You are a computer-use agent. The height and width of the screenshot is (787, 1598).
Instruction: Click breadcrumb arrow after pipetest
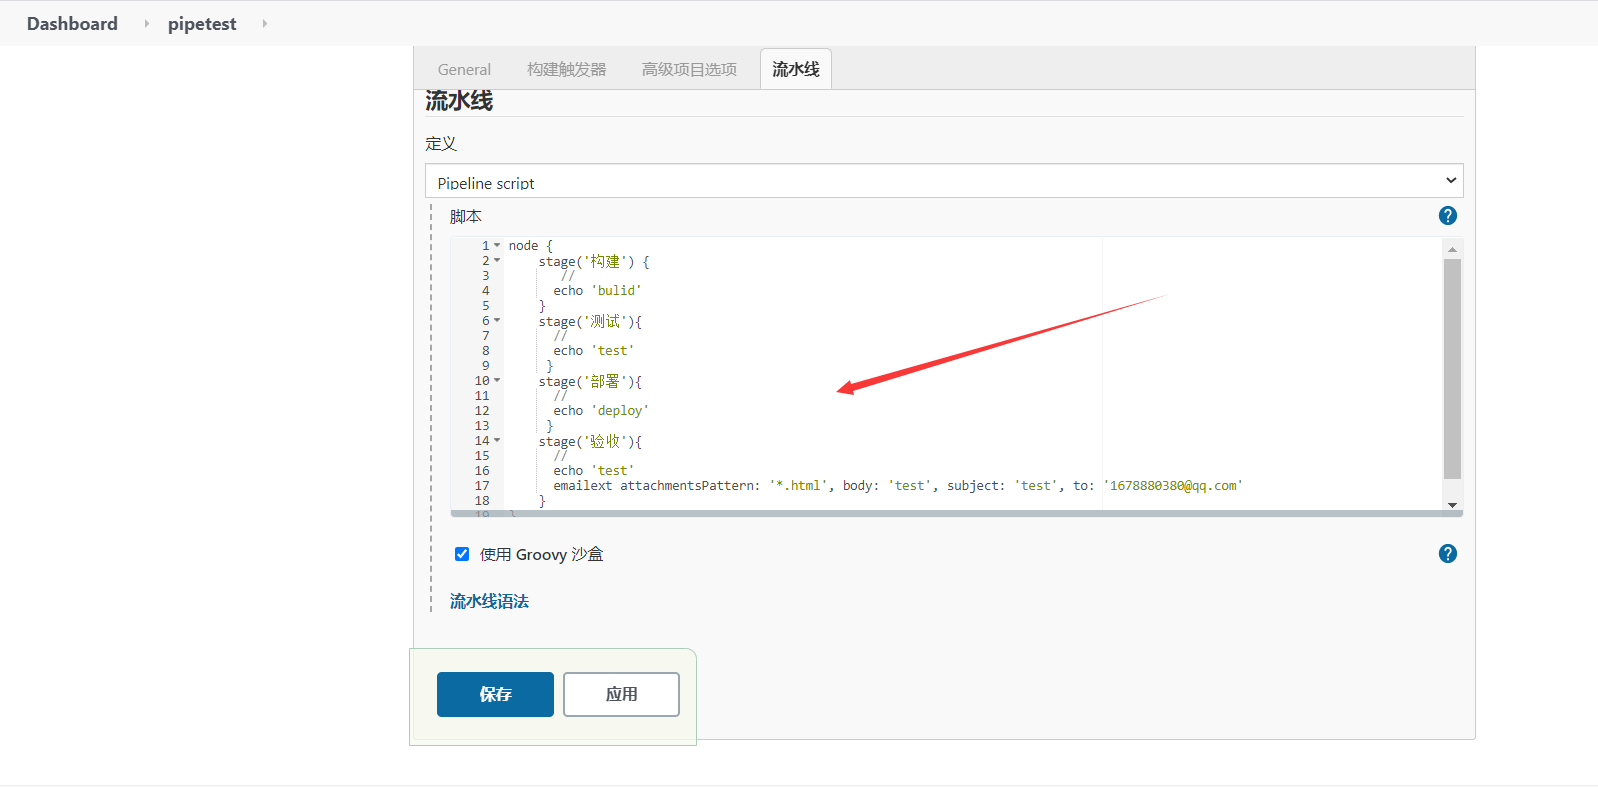click(x=265, y=23)
